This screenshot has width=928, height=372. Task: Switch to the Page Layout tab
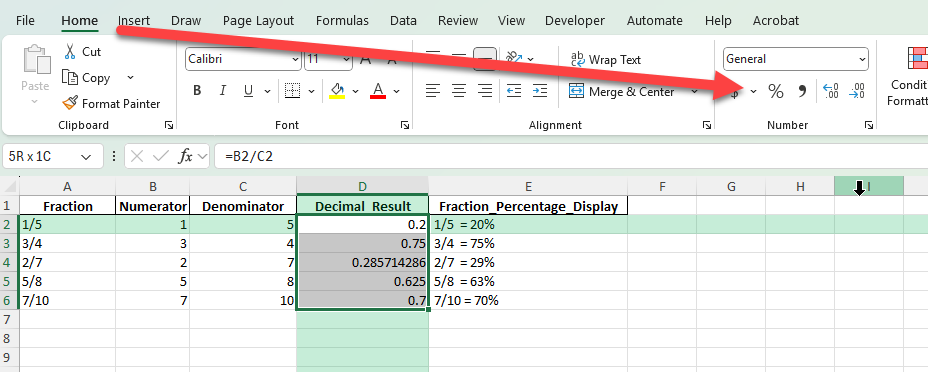258,21
